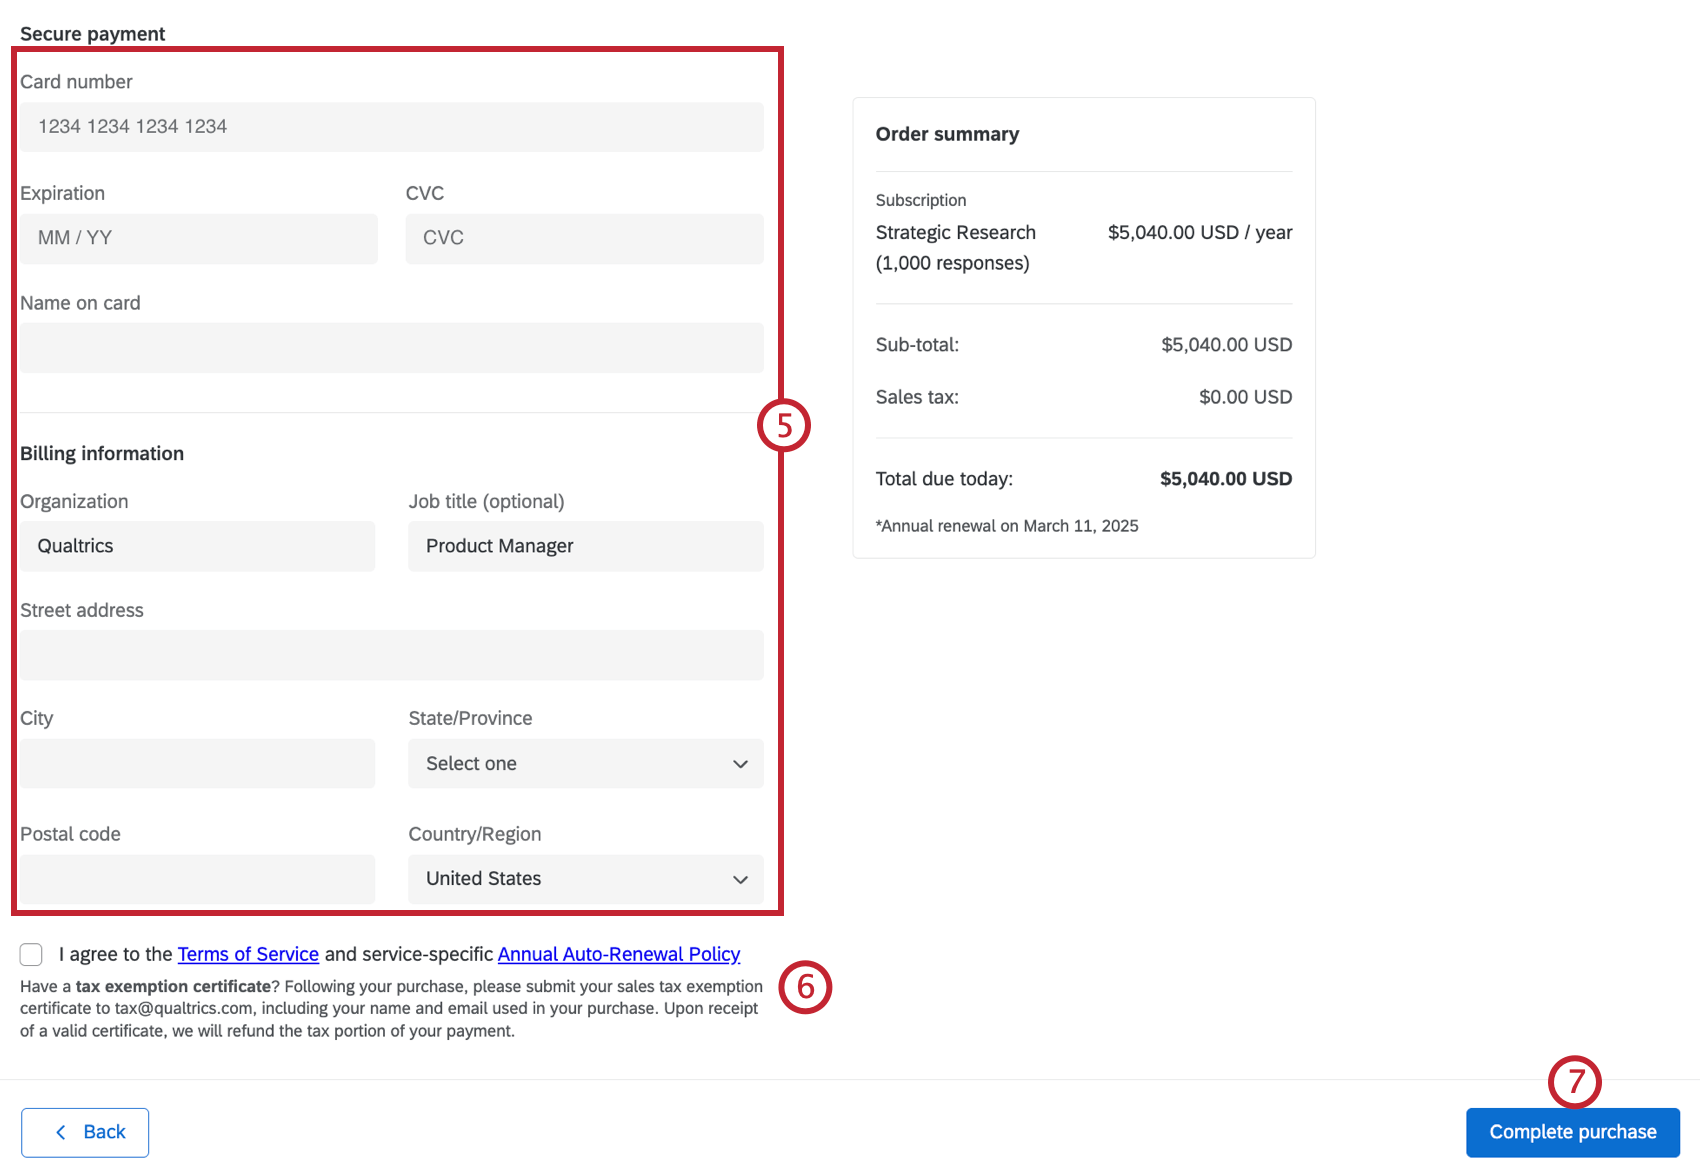Click the City input field
Image resolution: width=1700 pixels, height=1164 pixels.
point(198,764)
